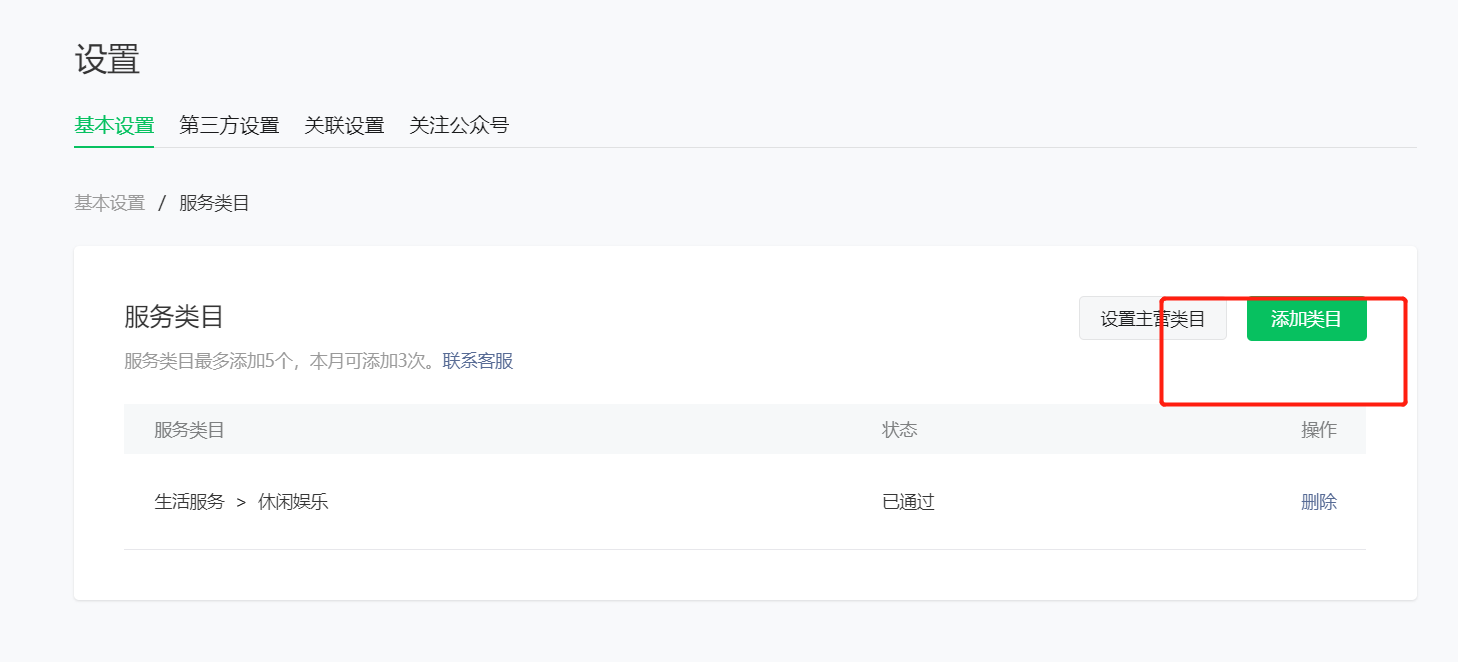
Task: Click the 操作 column header
Action: pos(1318,430)
